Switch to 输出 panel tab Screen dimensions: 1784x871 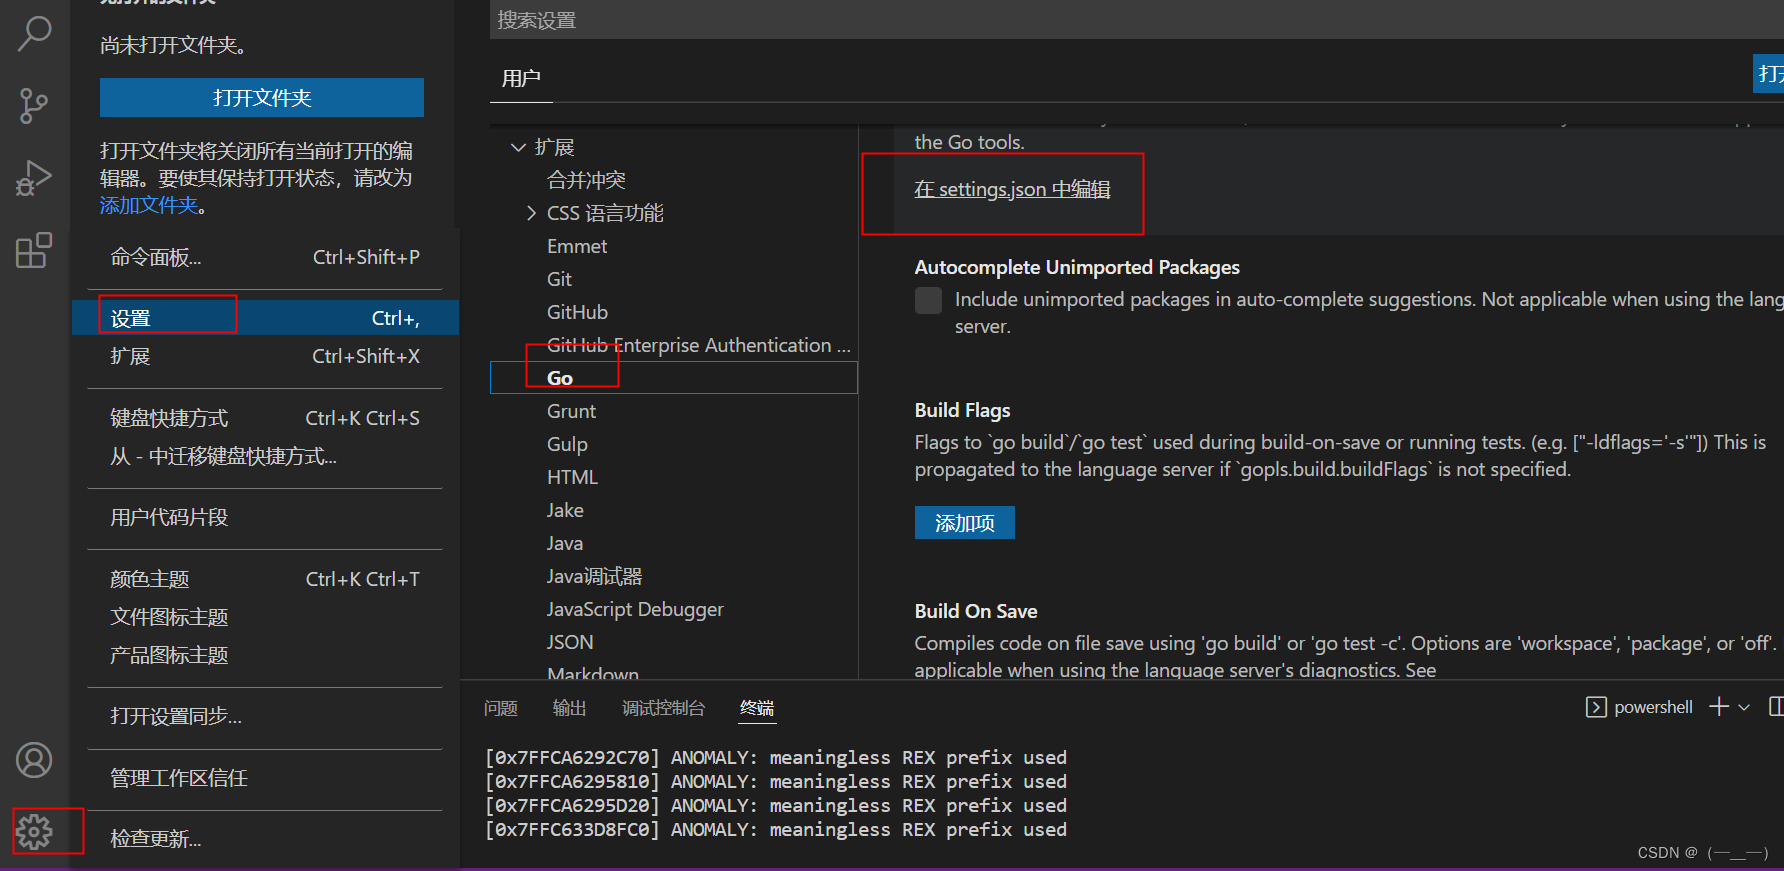click(569, 708)
